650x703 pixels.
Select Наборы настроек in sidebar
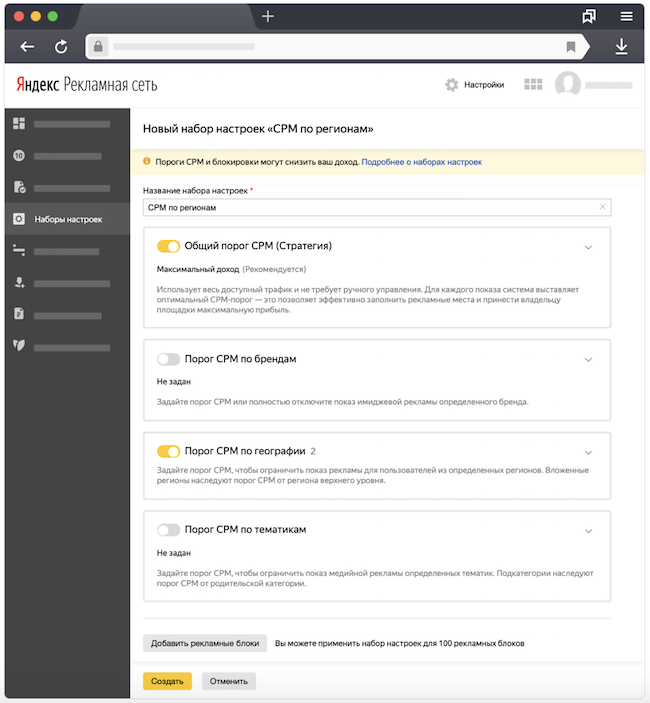coord(67,219)
